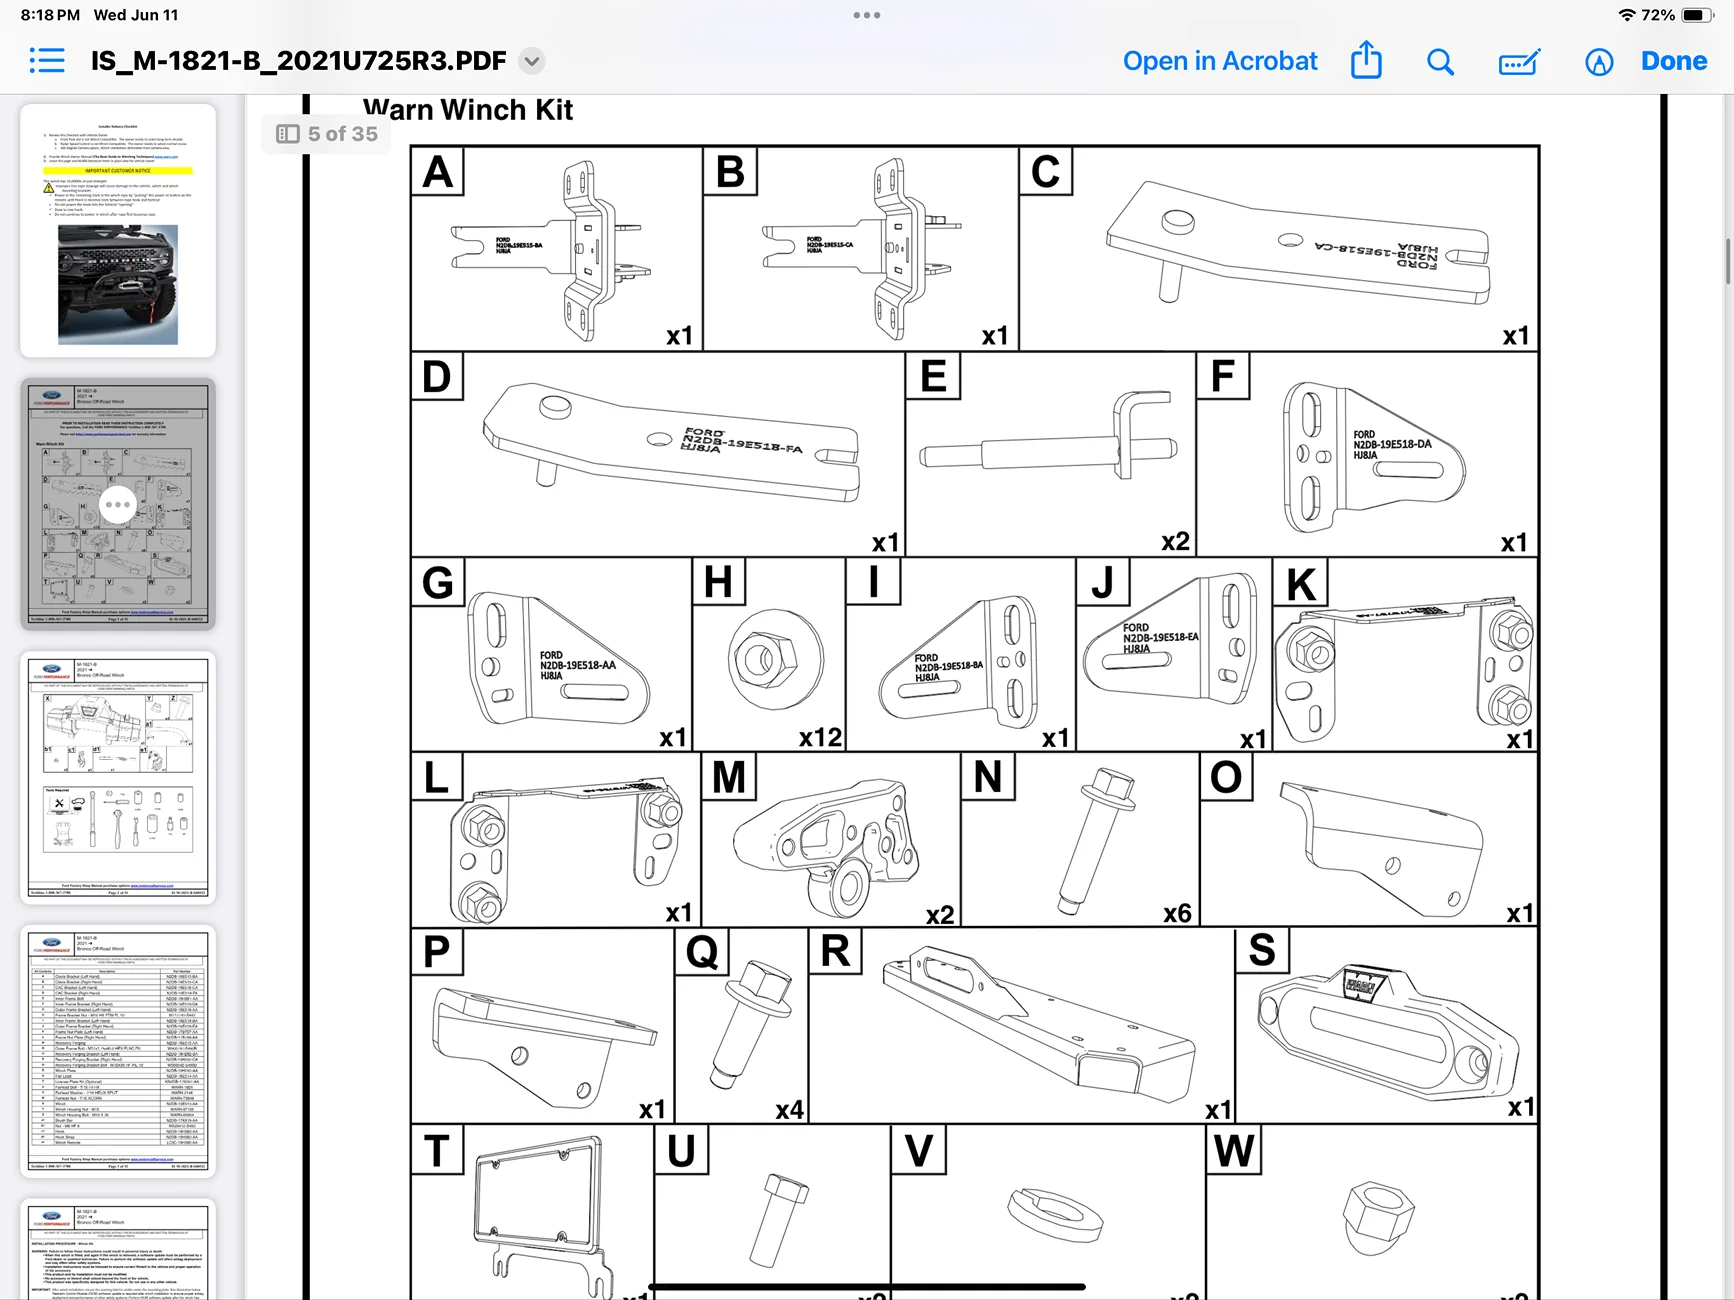1734x1300 pixels.
Task: Tap the file title IS_M-1821-B_2021U725R3.PDF
Action: 299,61
